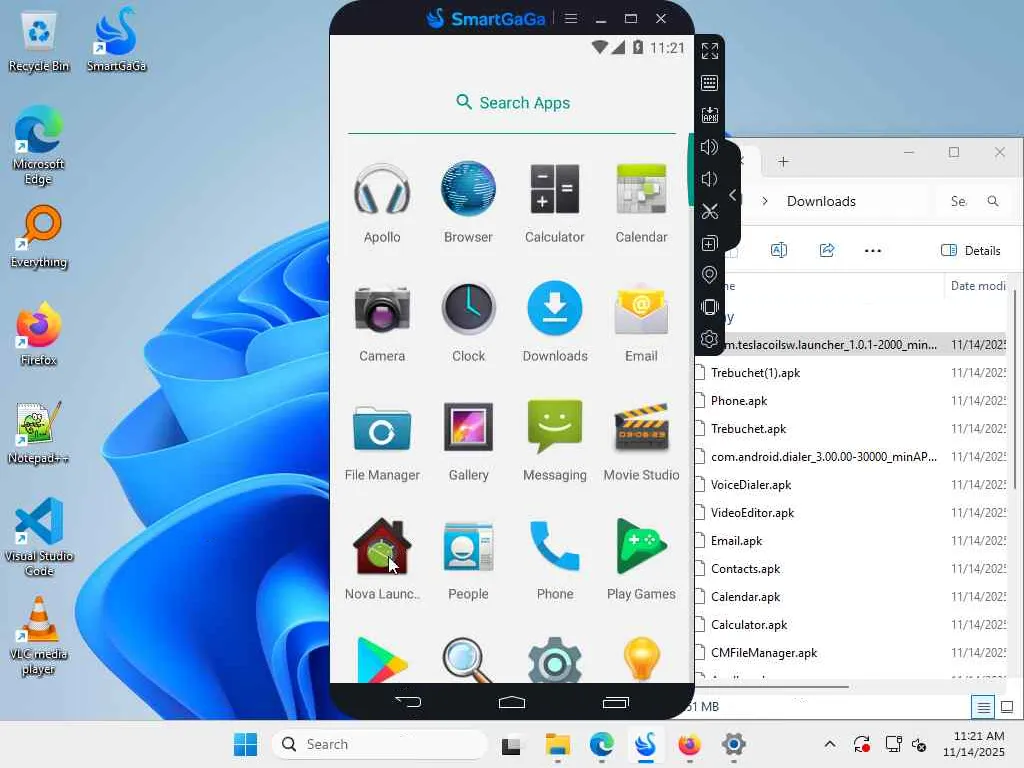The width and height of the screenshot is (1024, 768).
Task: Open Explorer See more options
Action: 872,250
